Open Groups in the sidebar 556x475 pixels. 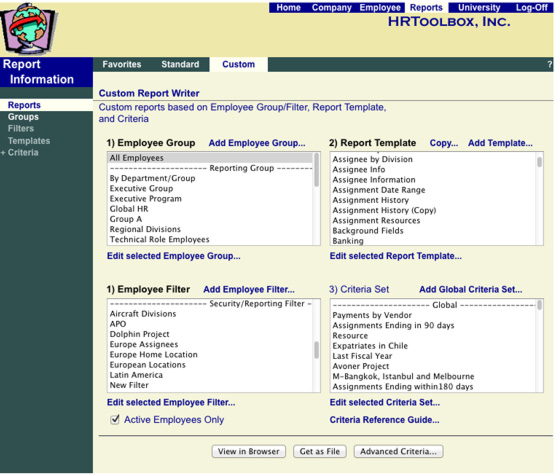[x=23, y=117]
